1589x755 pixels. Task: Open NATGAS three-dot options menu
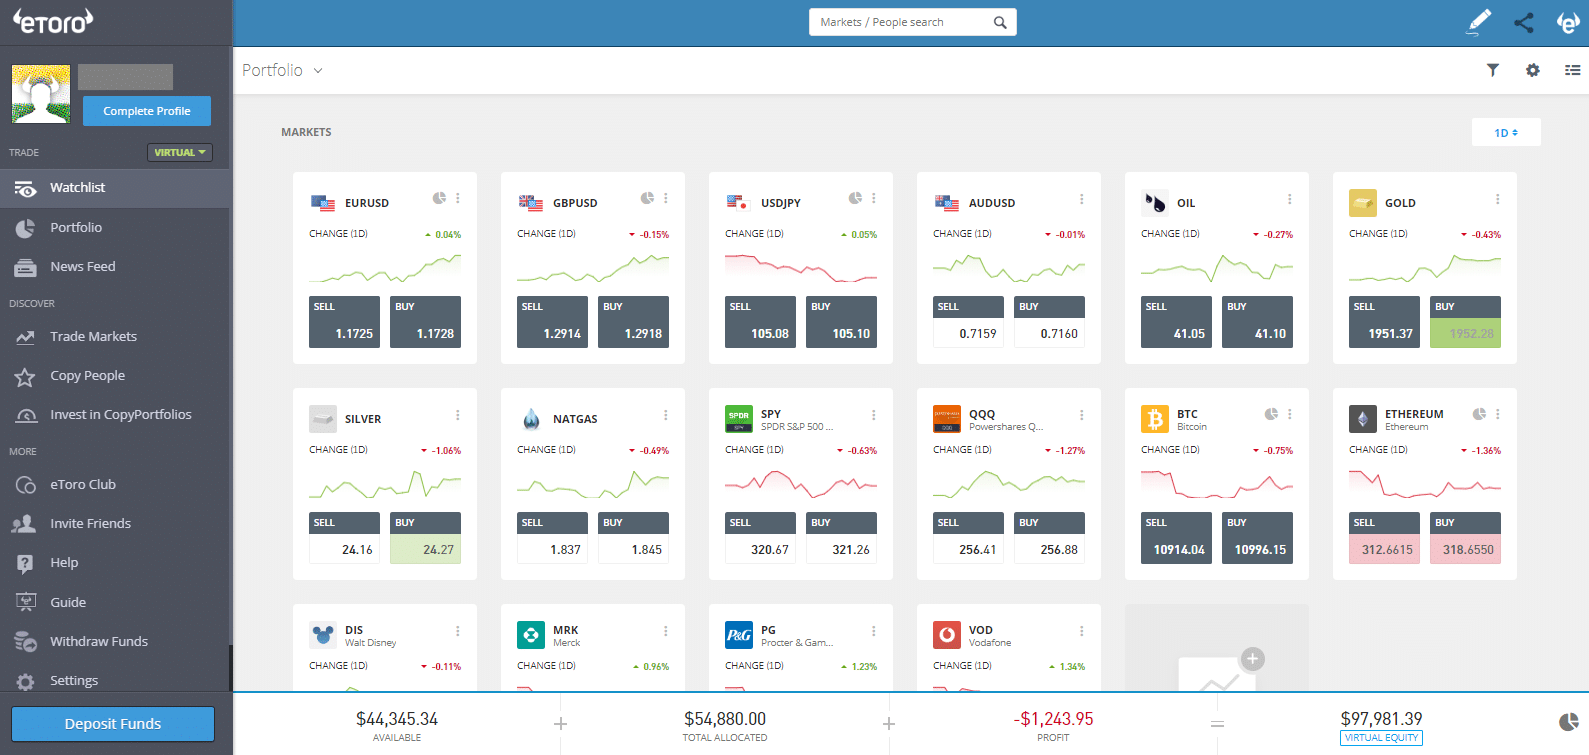tap(666, 415)
